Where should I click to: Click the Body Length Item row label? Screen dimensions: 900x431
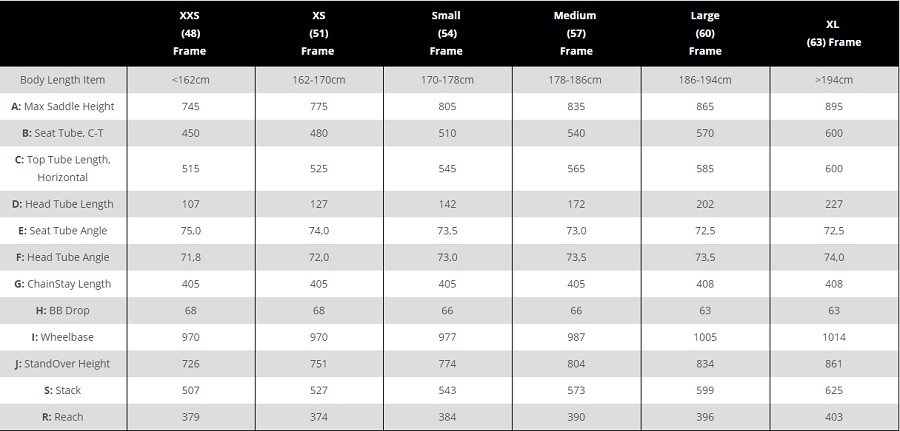click(63, 80)
